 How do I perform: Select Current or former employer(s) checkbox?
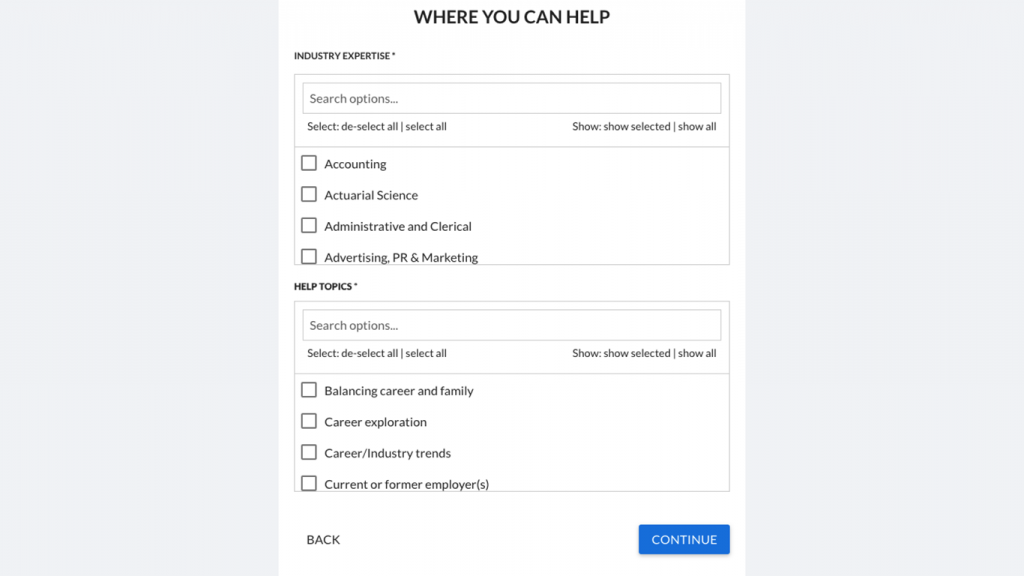[x=309, y=483]
